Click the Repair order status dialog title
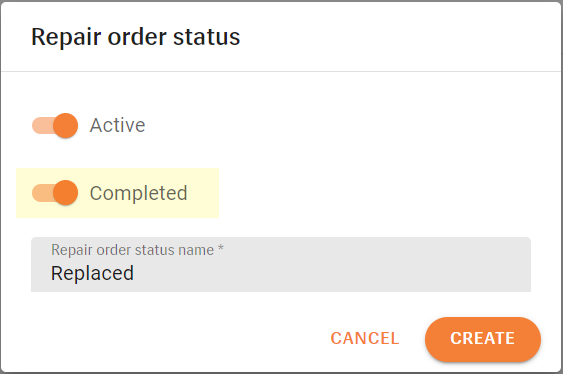The image size is (563, 374). 136,37
